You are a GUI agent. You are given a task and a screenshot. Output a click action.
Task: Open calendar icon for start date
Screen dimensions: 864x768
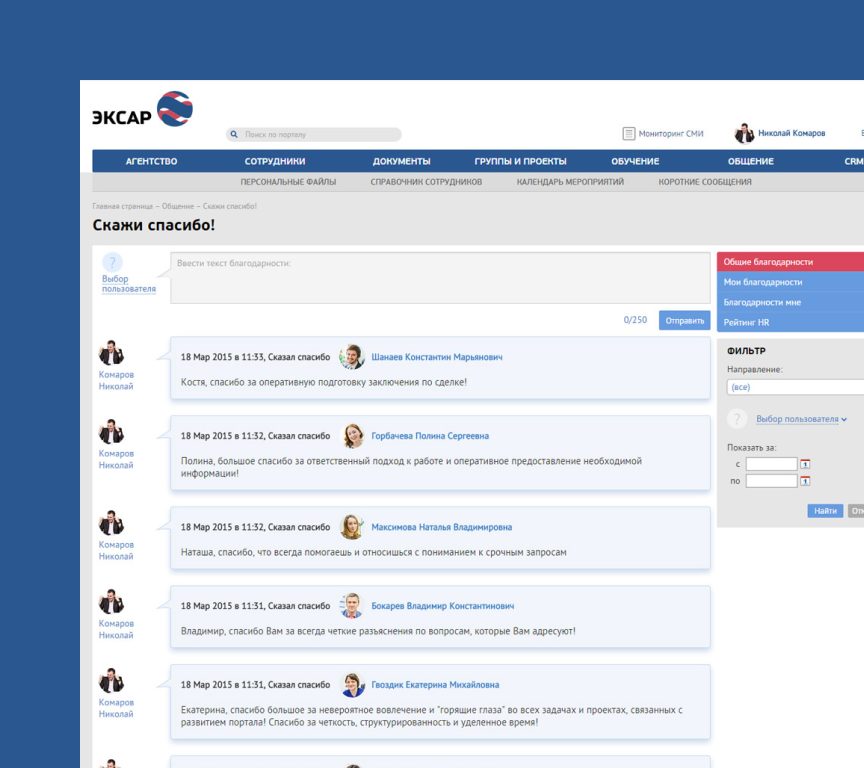(805, 464)
